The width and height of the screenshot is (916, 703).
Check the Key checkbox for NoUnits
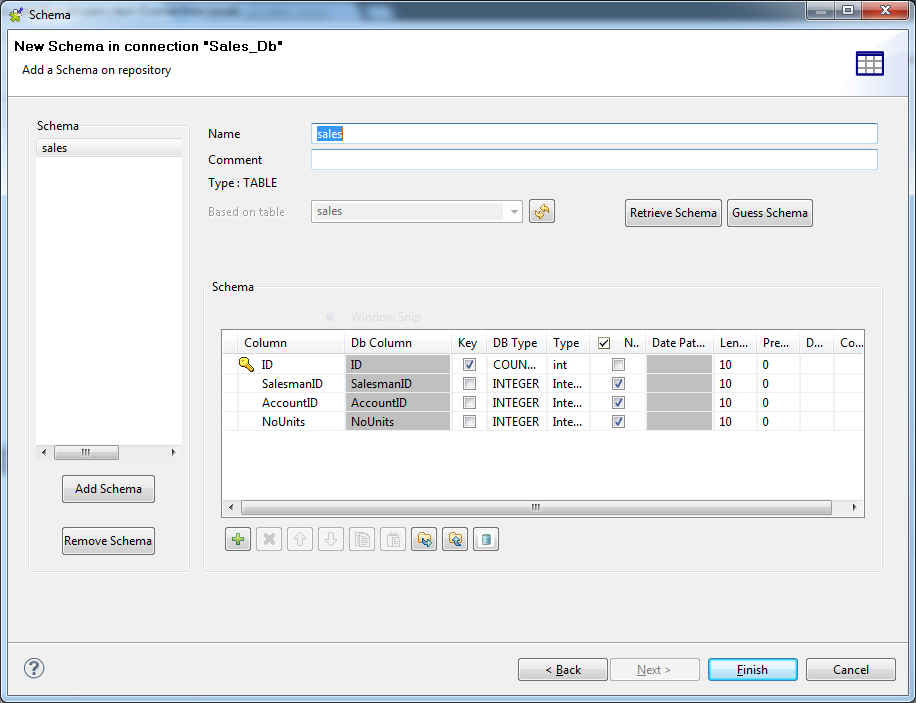coord(469,422)
